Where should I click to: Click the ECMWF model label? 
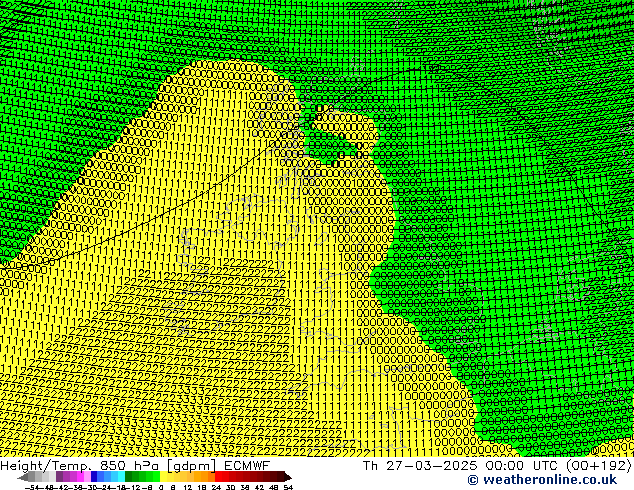247,465
